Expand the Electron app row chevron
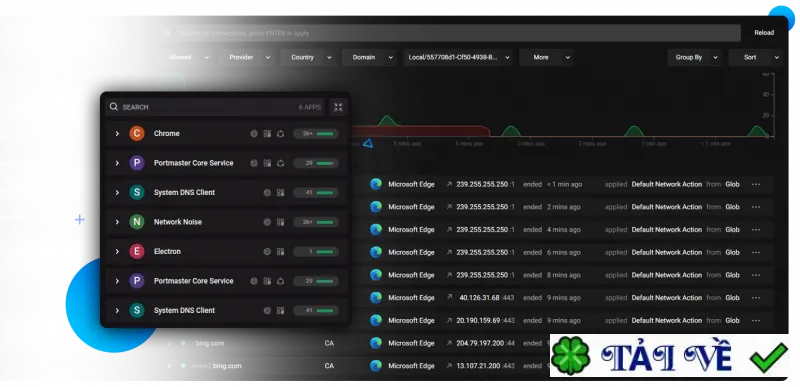Image resolution: width=800 pixels, height=387 pixels. [x=117, y=251]
